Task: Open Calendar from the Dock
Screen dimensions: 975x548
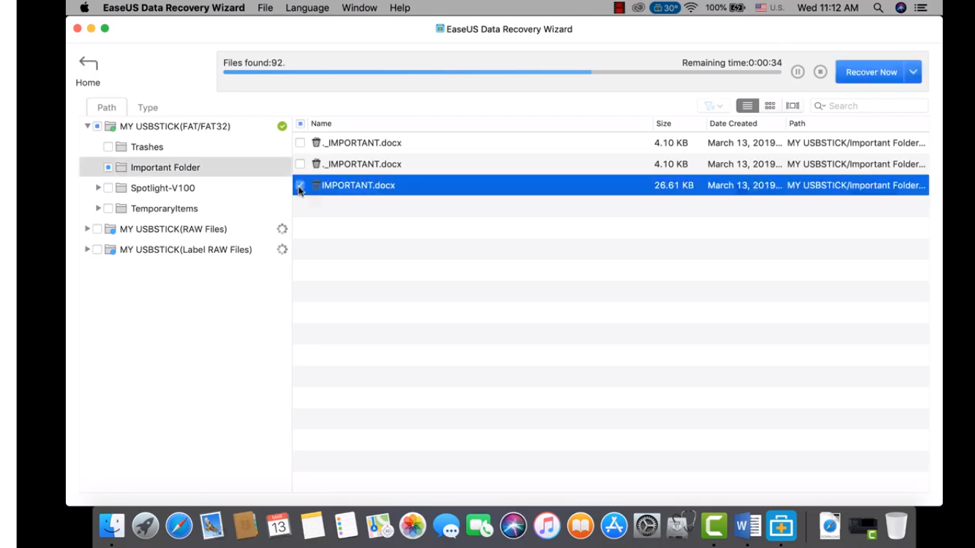Action: pyautogui.click(x=279, y=526)
